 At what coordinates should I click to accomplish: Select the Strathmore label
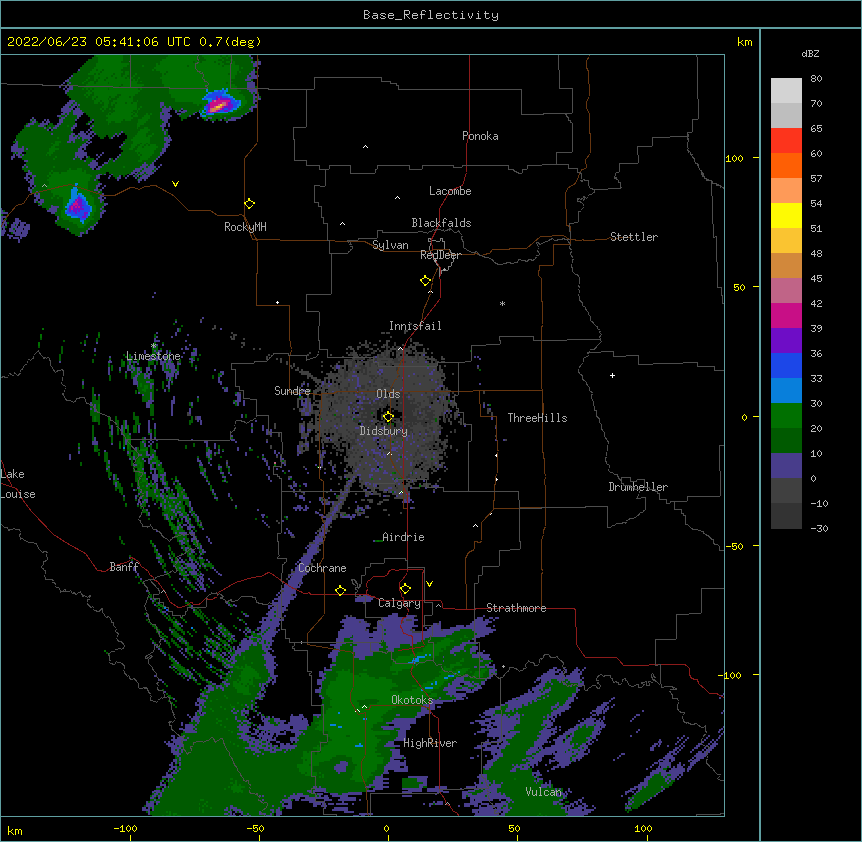516,608
